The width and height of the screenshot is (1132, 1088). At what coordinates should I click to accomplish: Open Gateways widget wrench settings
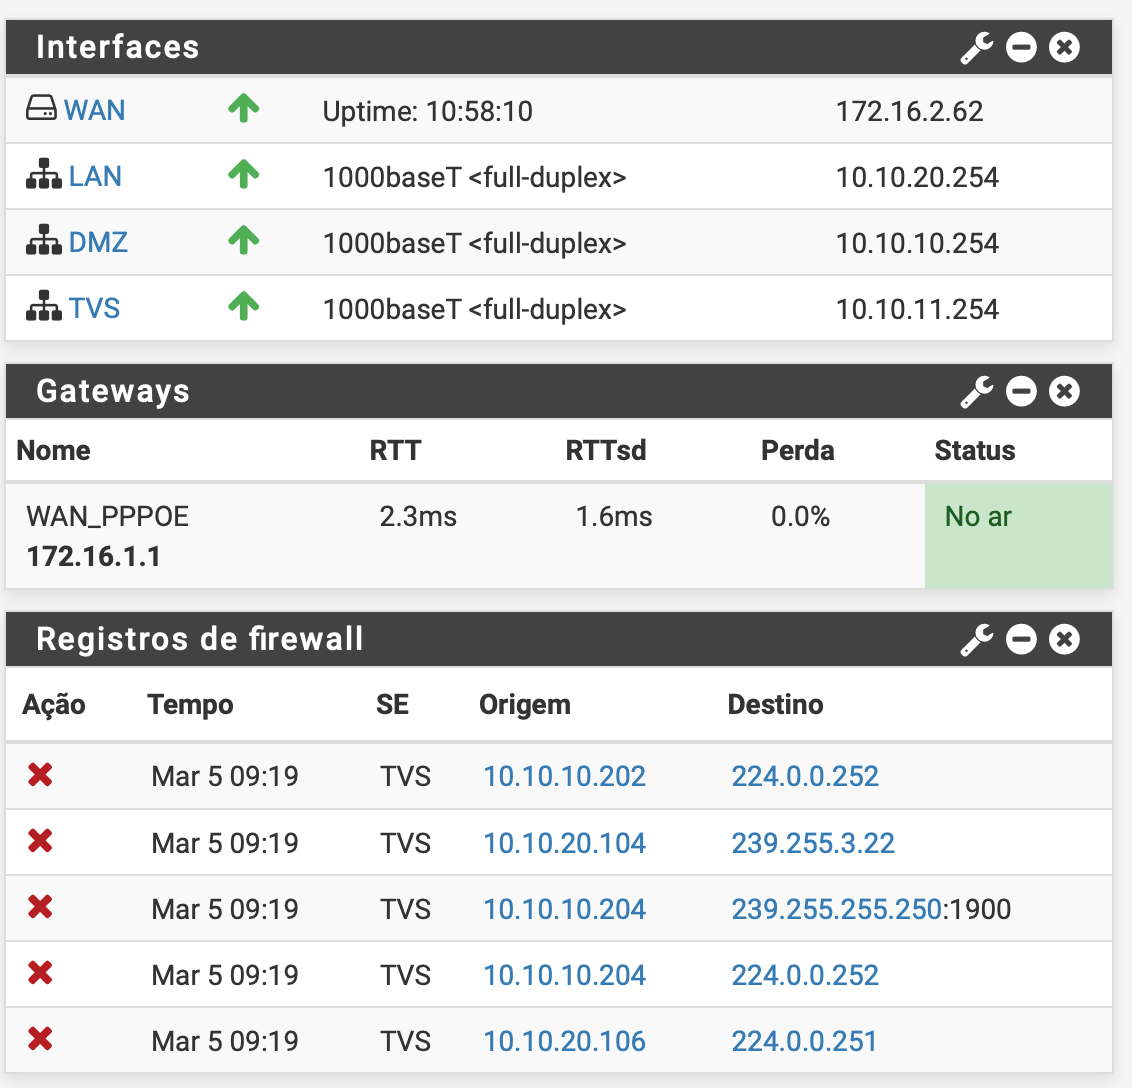(x=976, y=391)
